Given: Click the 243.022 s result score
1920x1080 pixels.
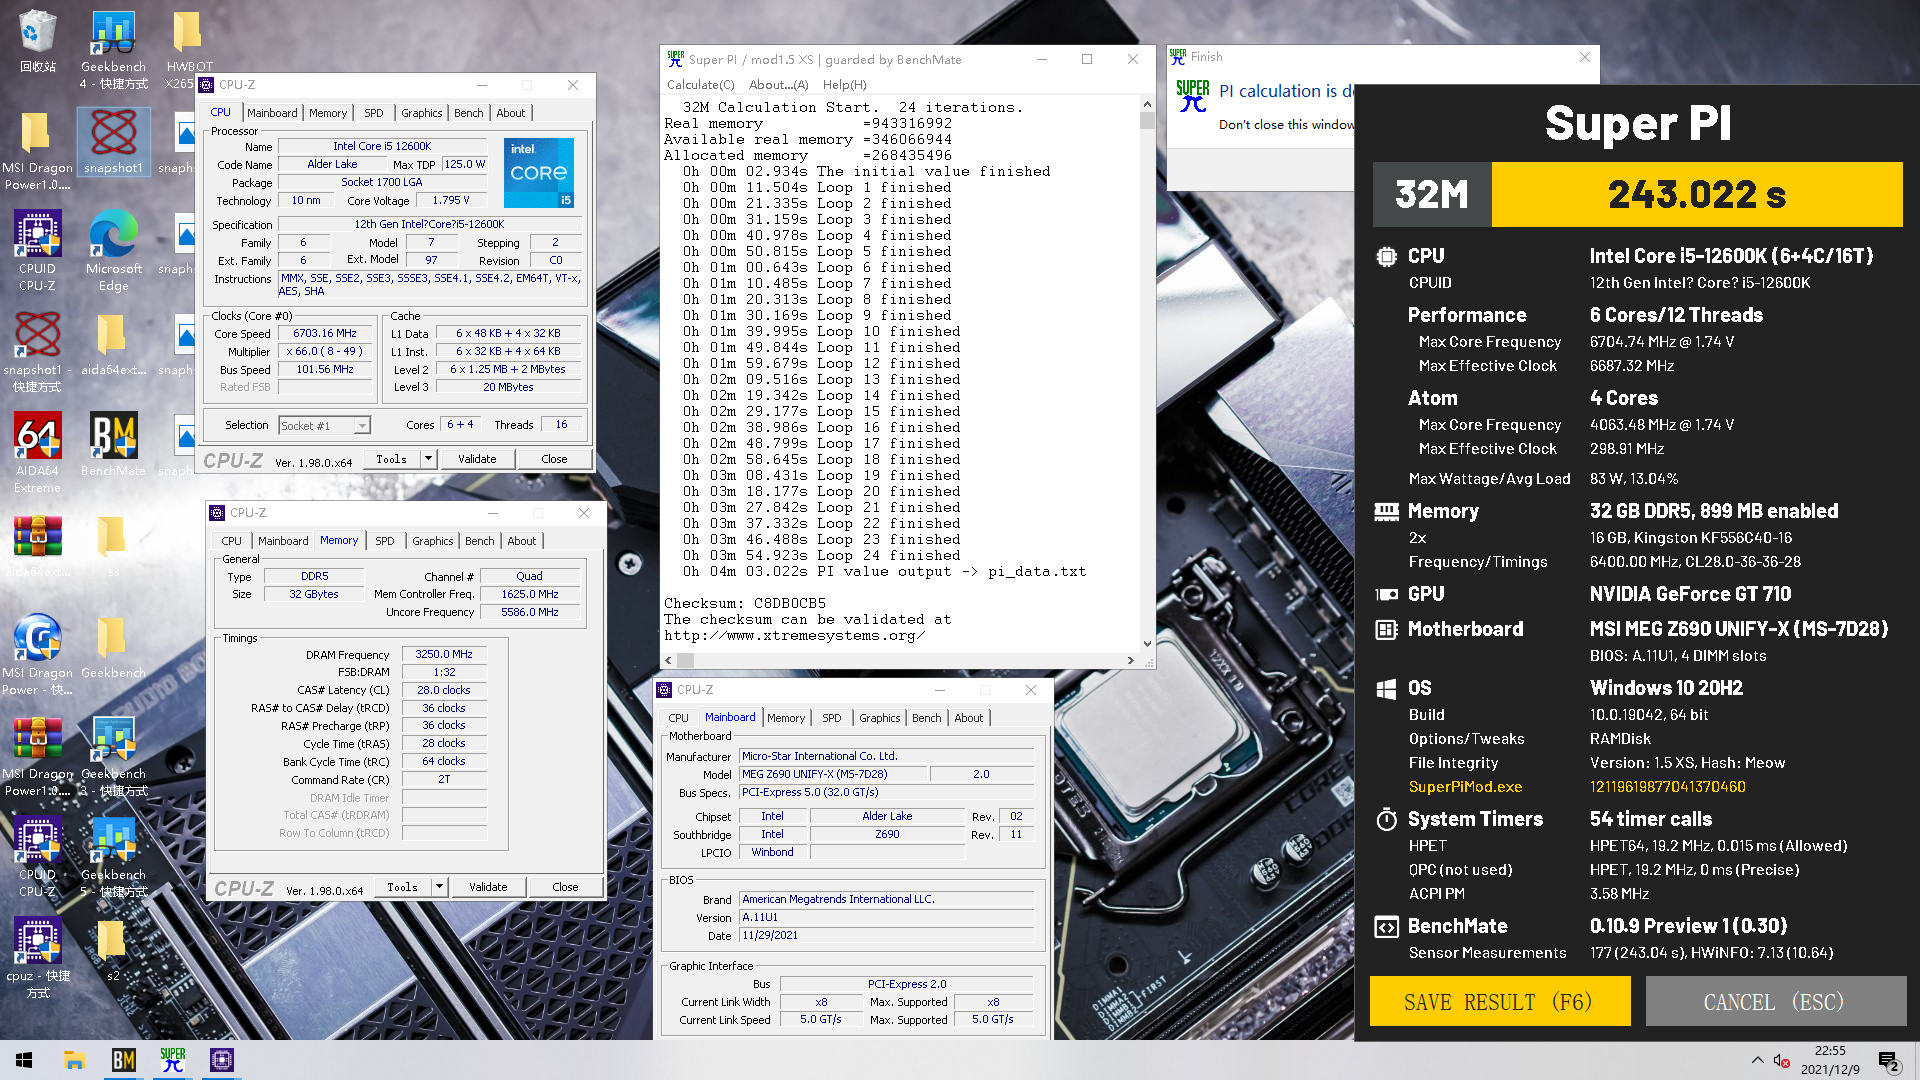Looking at the screenshot, I should [1696, 194].
